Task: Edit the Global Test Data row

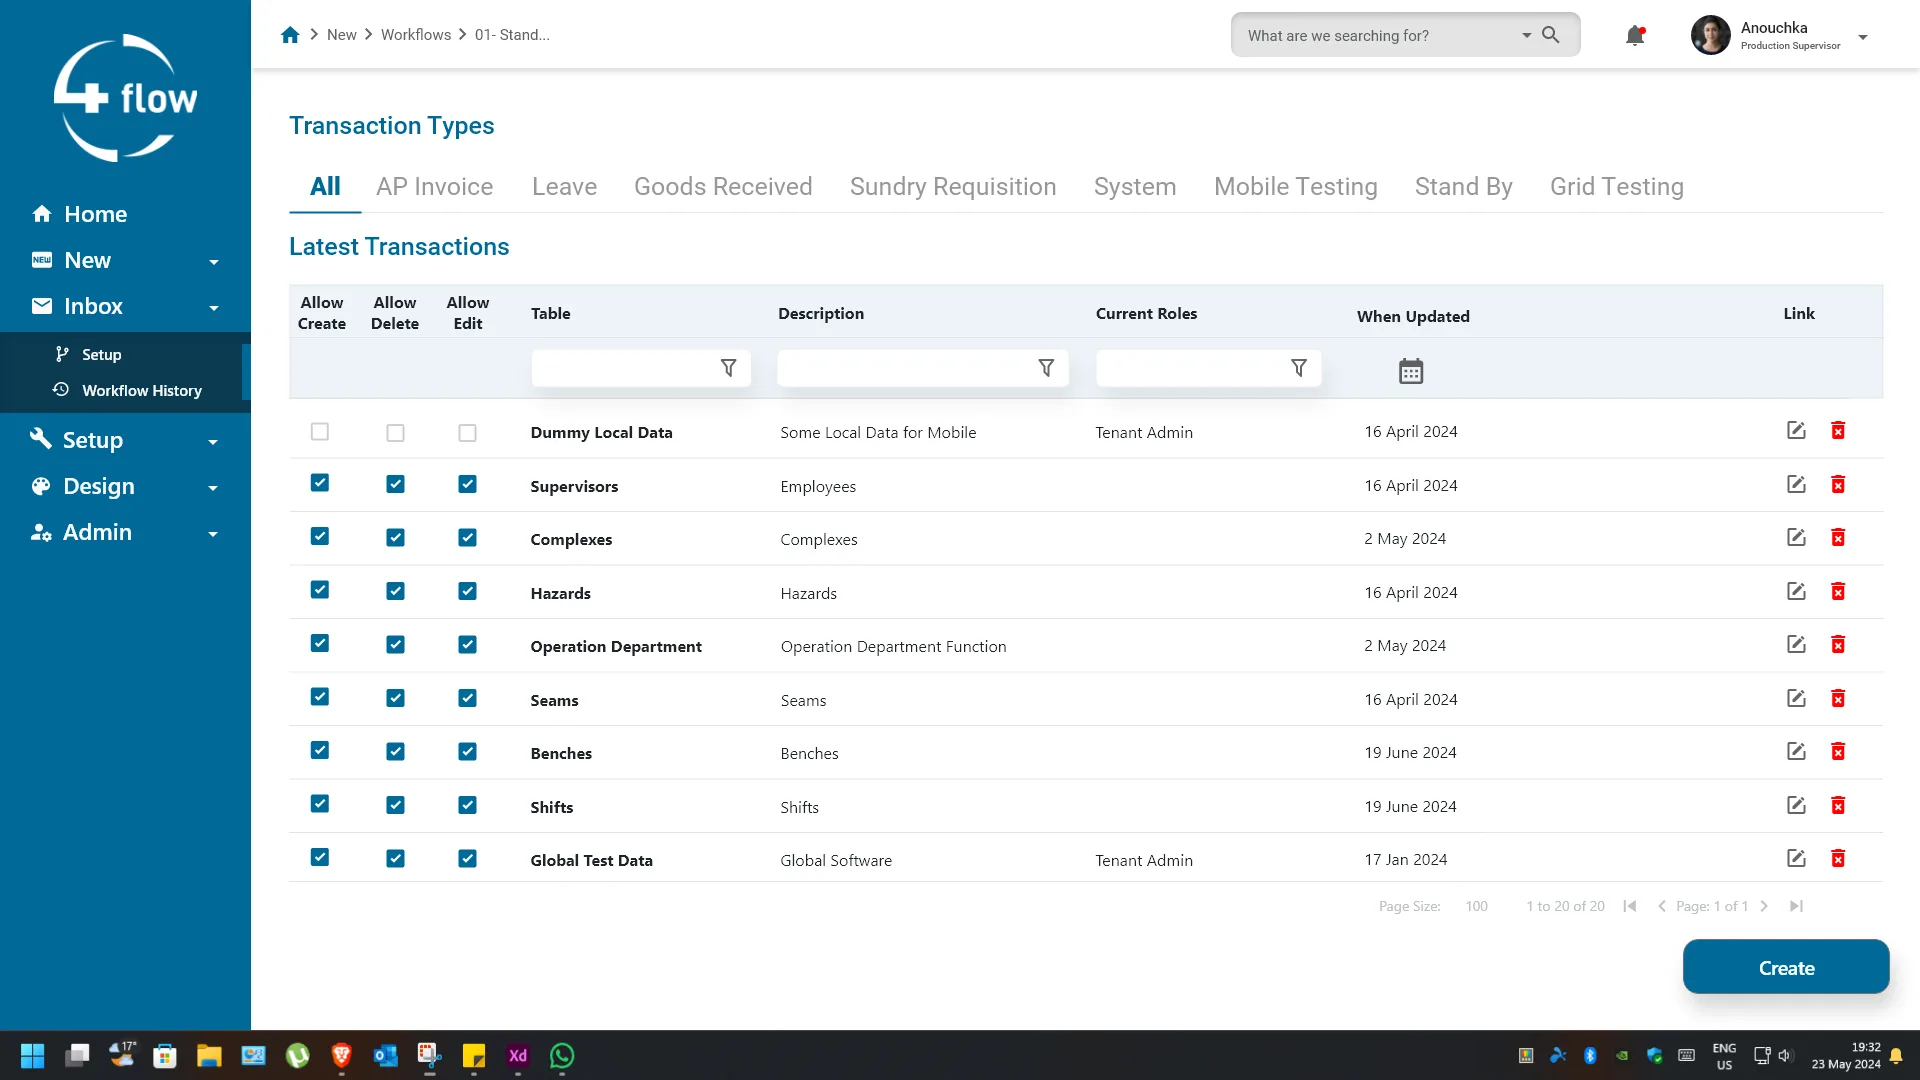Action: (1796, 859)
